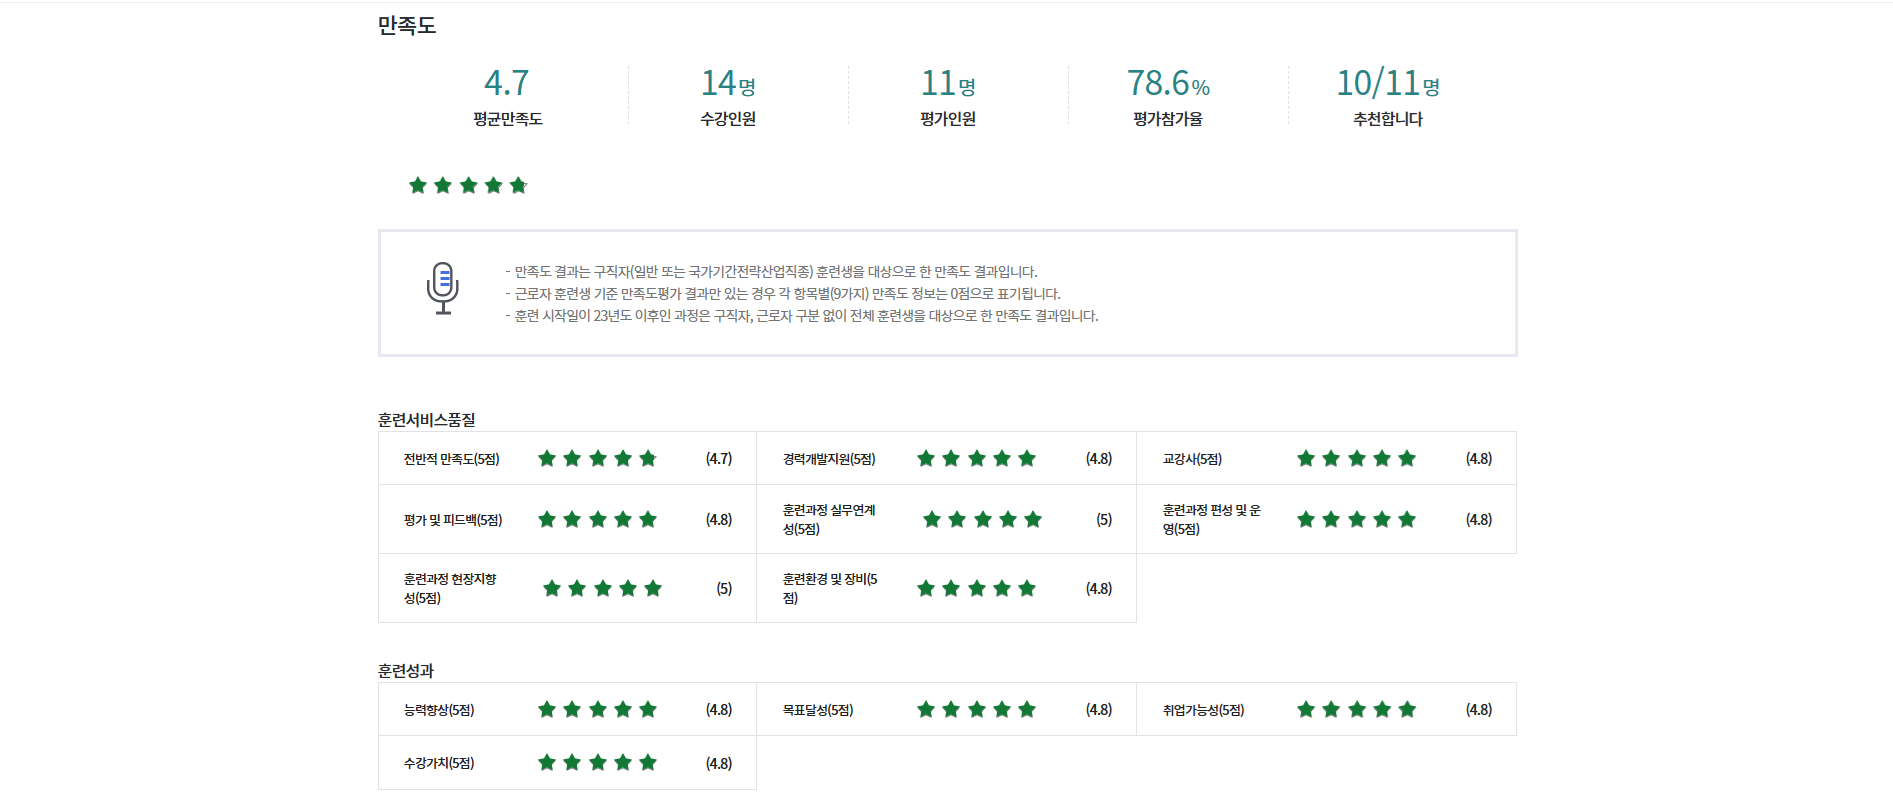Click star rating for 취업가능성(5점)
Image resolution: width=1893 pixels, height=798 pixels.
click(x=1357, y=709)
